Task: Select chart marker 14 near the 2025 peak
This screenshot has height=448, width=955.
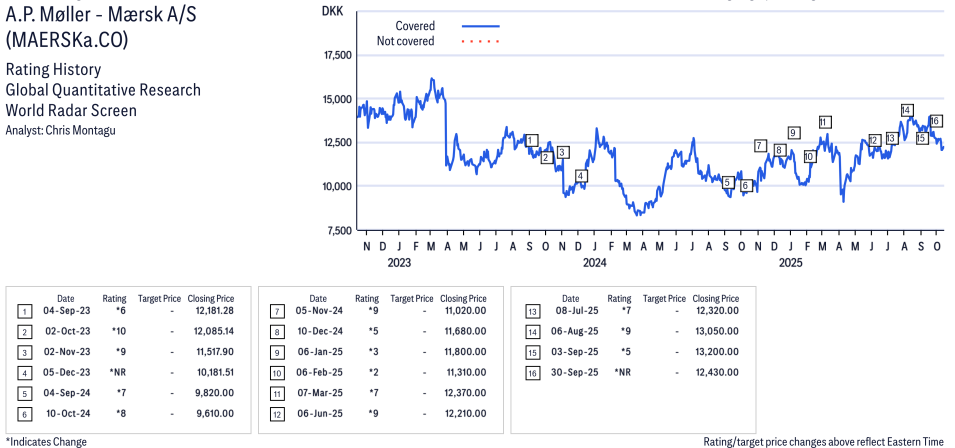Action: click(x=906, y=110)
